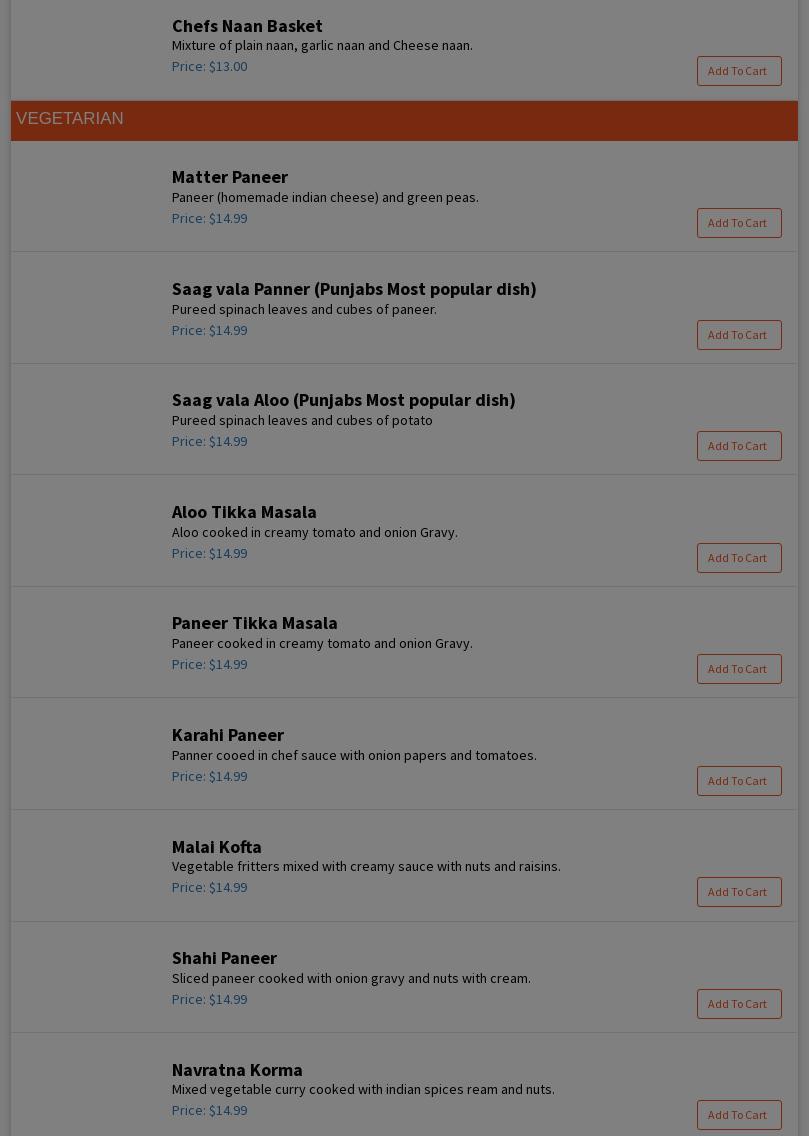Select the Saag vala Panner dish title
The width and height of the screenshot is (809, 1136).
[x=353, y=289]
